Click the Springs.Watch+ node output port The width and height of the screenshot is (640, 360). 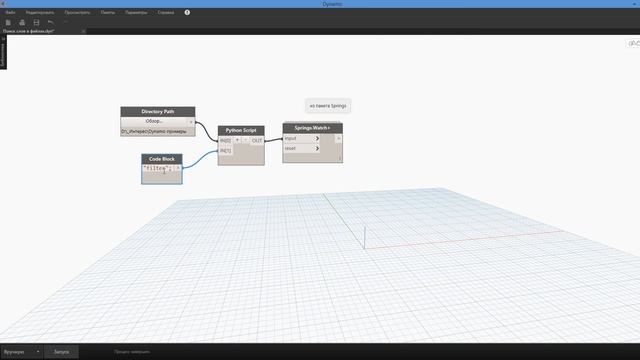click(x=338, y=139)
